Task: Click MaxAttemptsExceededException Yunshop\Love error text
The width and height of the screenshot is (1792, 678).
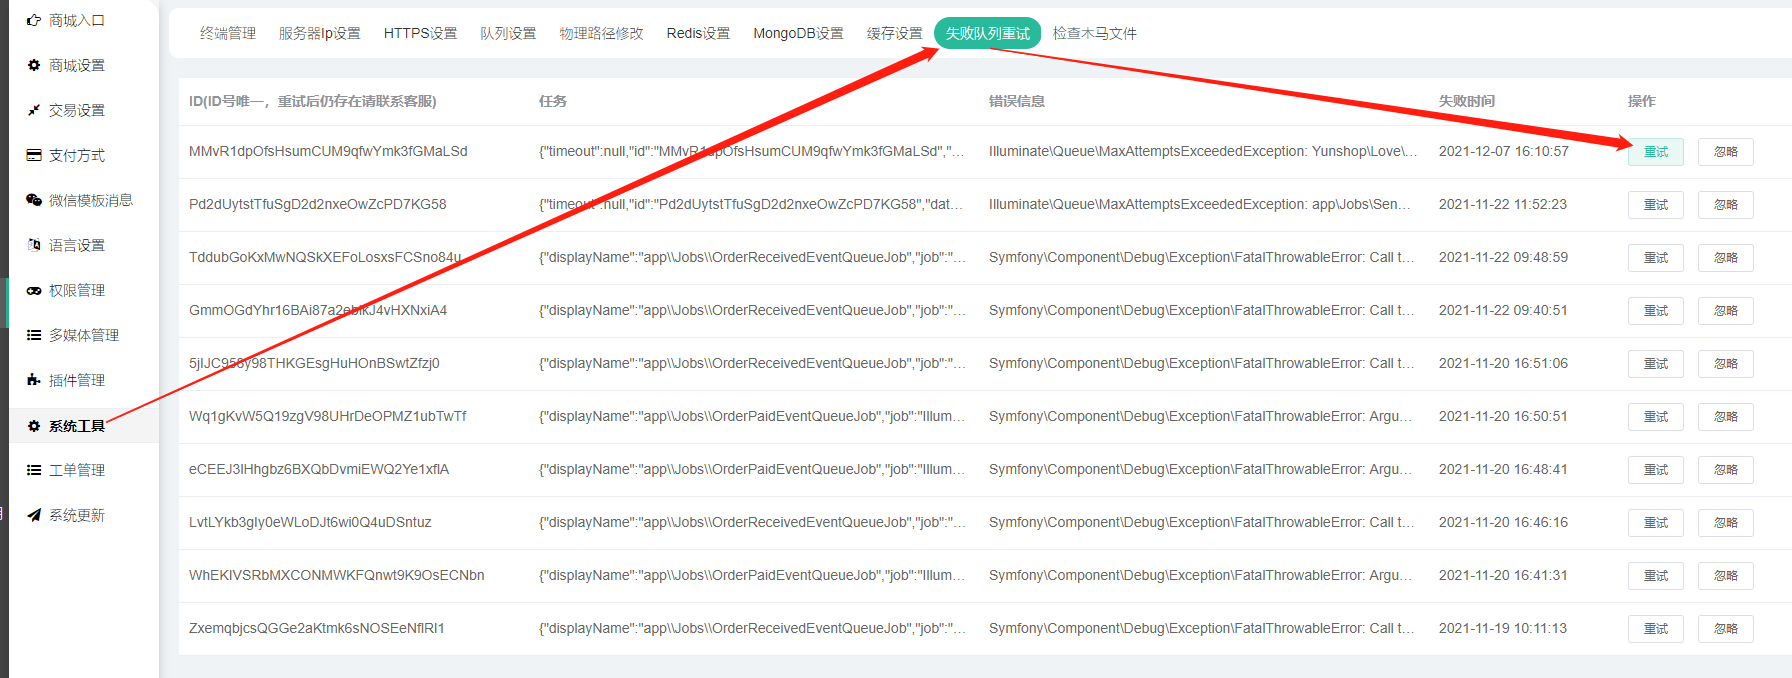Action: [1203, 151]
